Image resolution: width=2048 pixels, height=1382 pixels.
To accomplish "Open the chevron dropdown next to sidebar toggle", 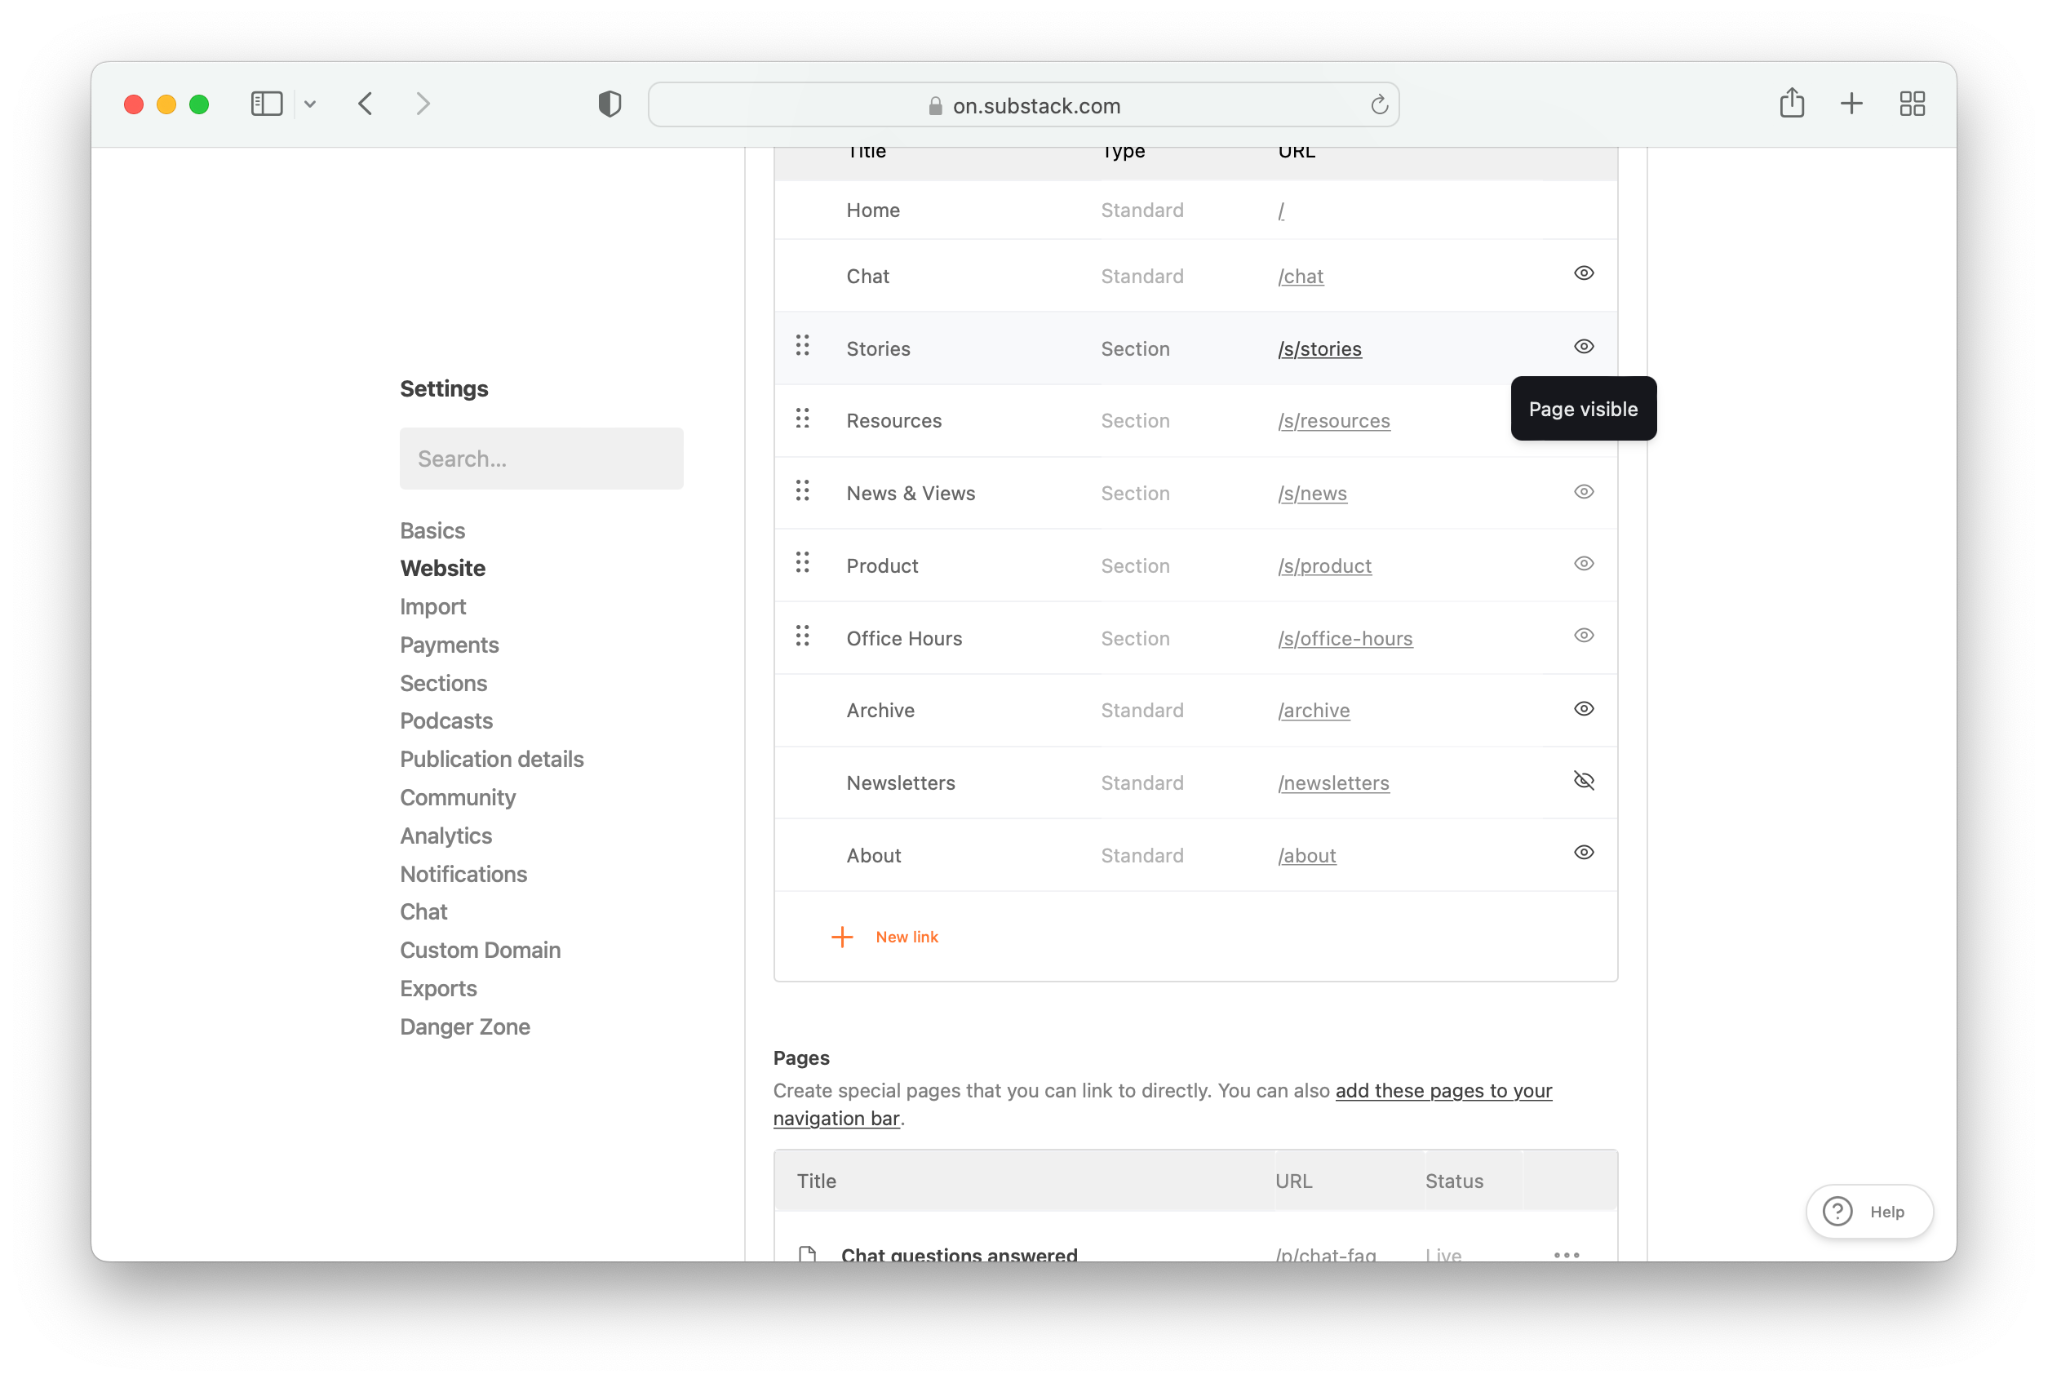I will 310,103.
